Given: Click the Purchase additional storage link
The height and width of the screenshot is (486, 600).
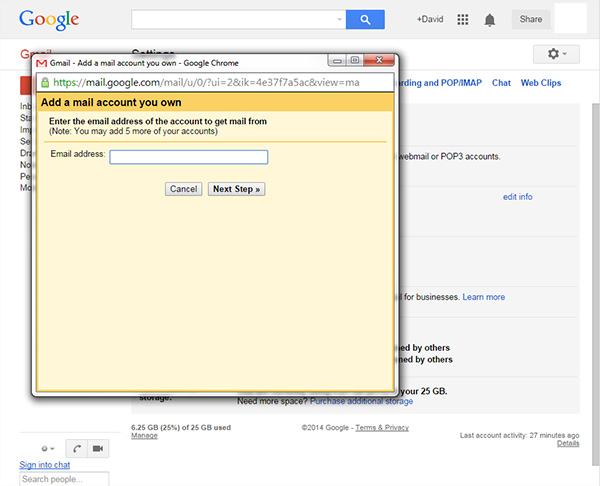Looking at the screenshot, I should [361, 401].
